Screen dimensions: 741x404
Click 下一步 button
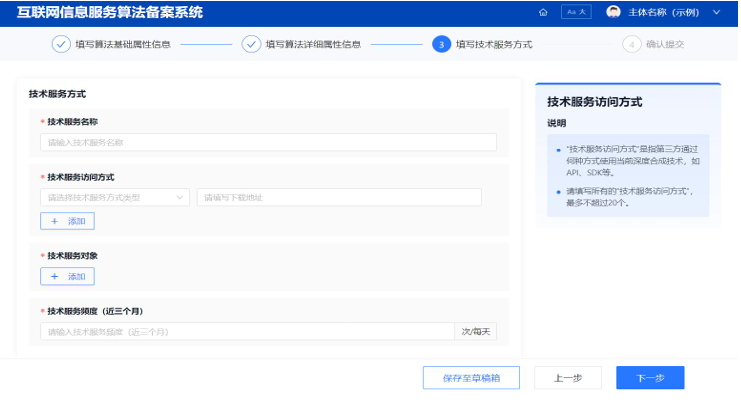point(650,378)
